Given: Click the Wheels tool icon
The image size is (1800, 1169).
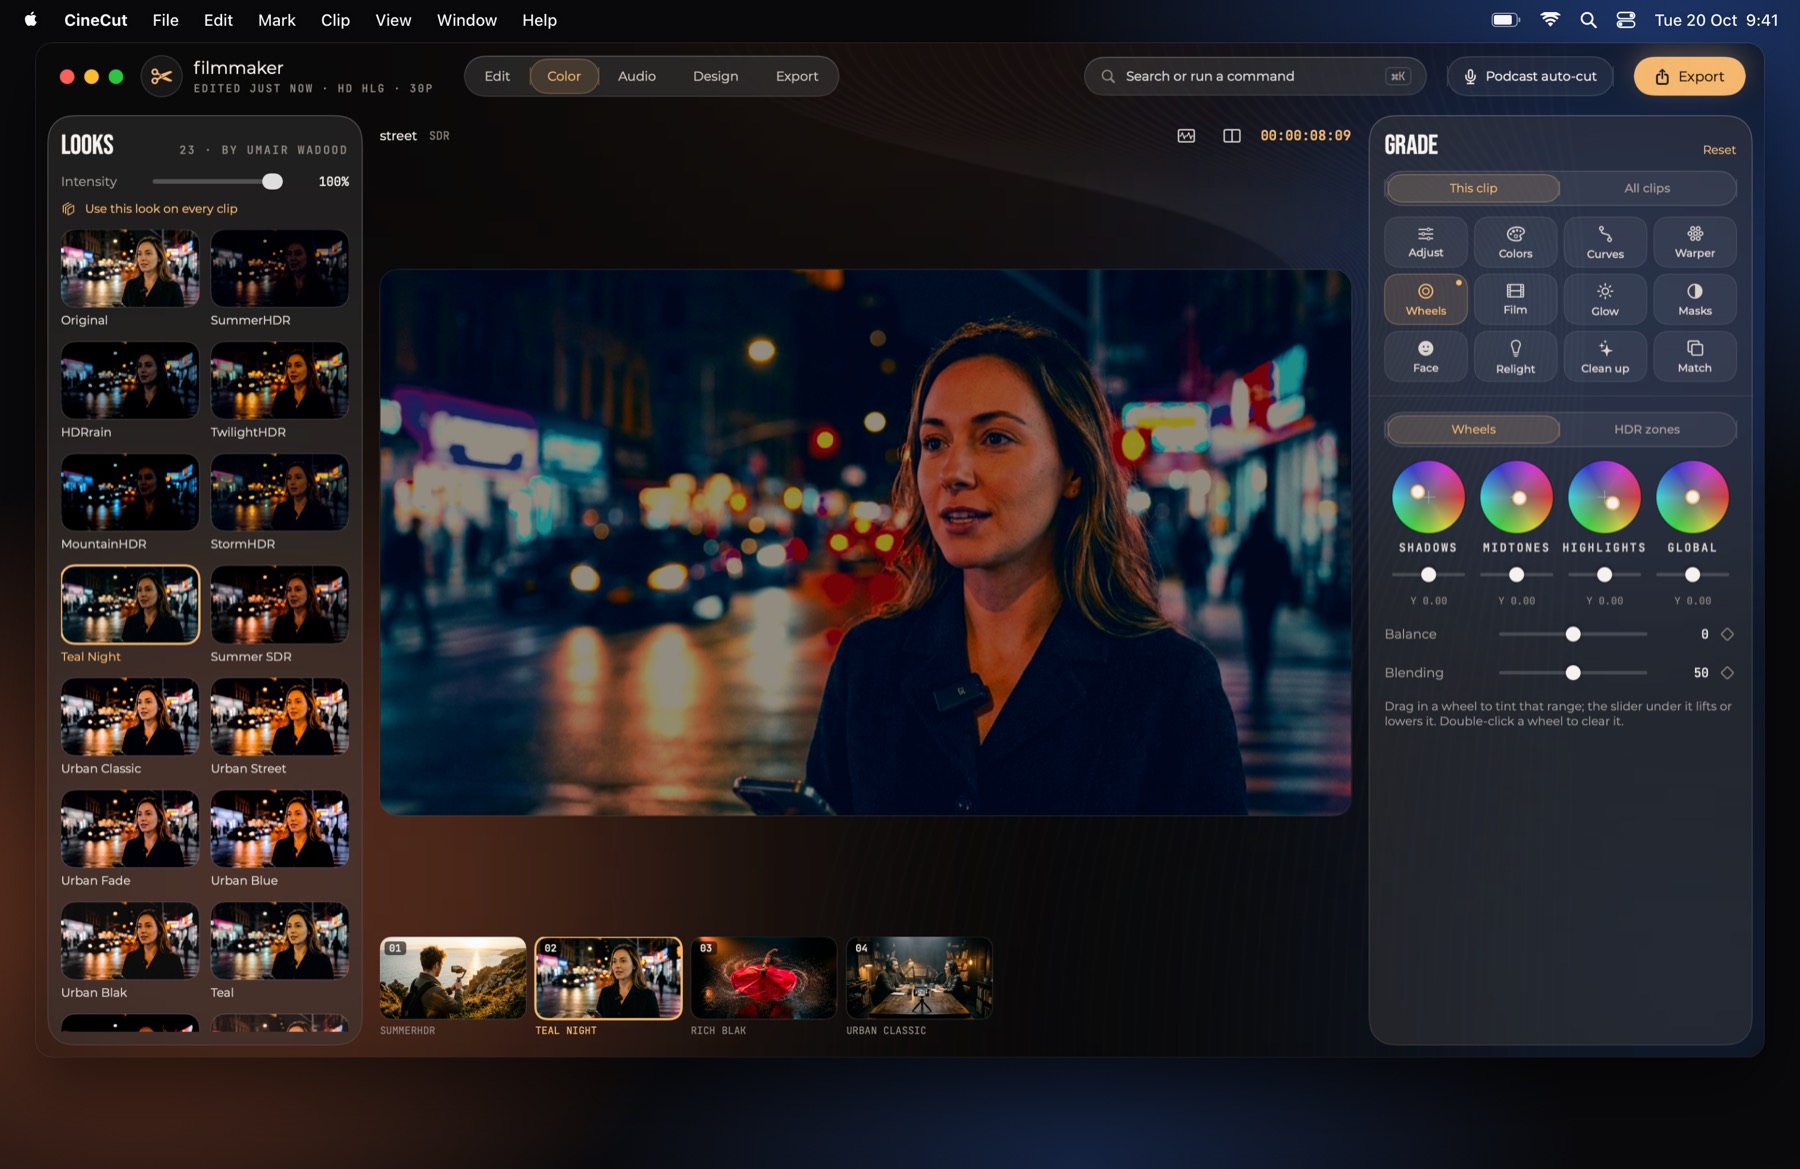Looking at the screenshot, I should tap(1425, 299).
